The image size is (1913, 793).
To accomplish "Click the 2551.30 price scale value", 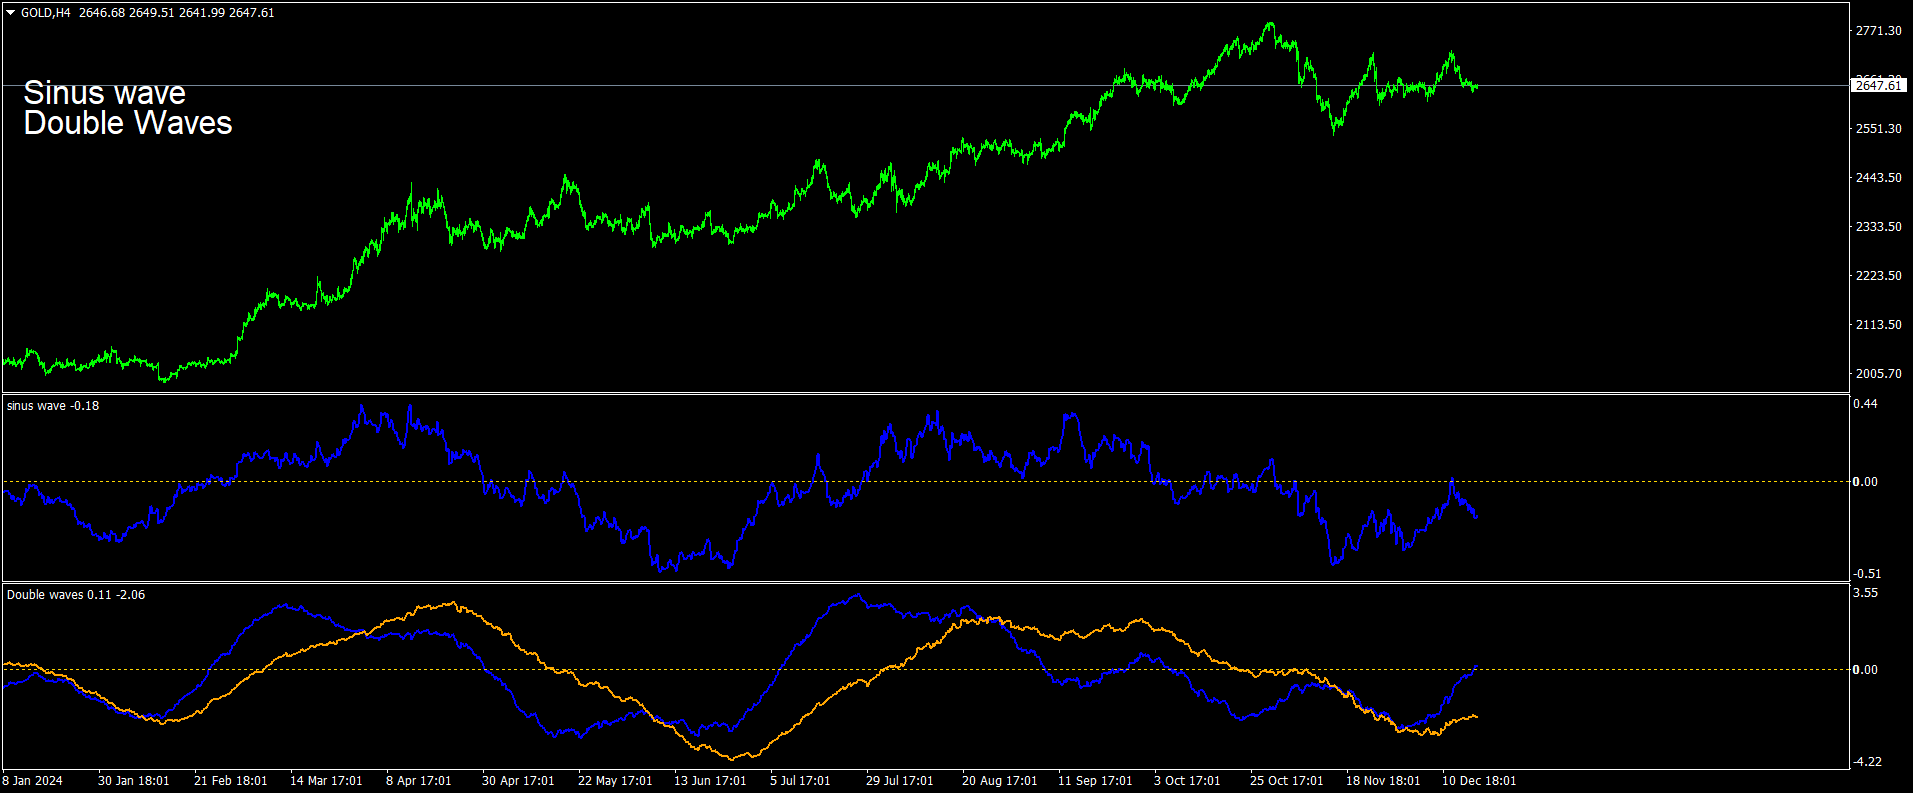I will (x=1879, y=129).
